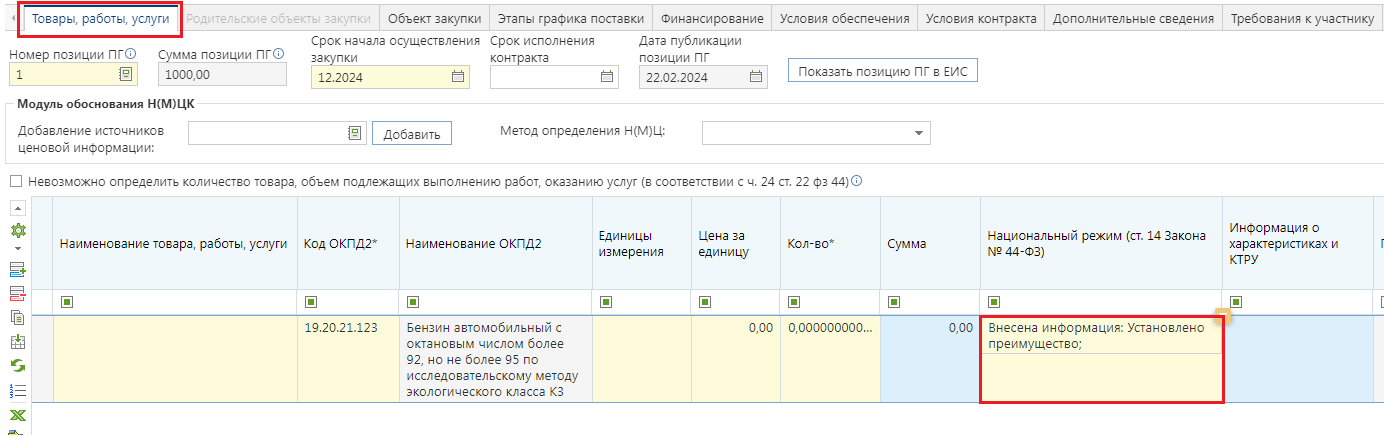
Task: Click Показать позицию ПГ в ЕИС button
Action: tap(882, 71)
